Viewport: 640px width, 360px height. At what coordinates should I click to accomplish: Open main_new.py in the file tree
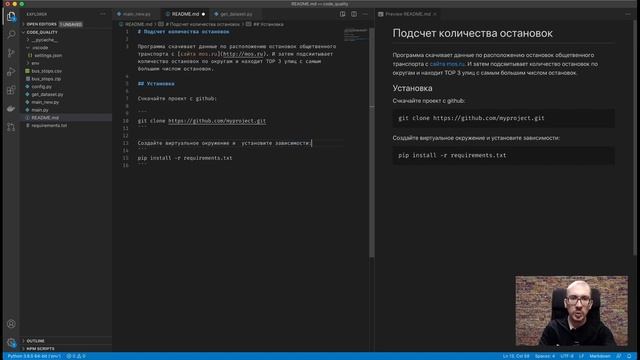pyautogui.click(x=45, y=102)
